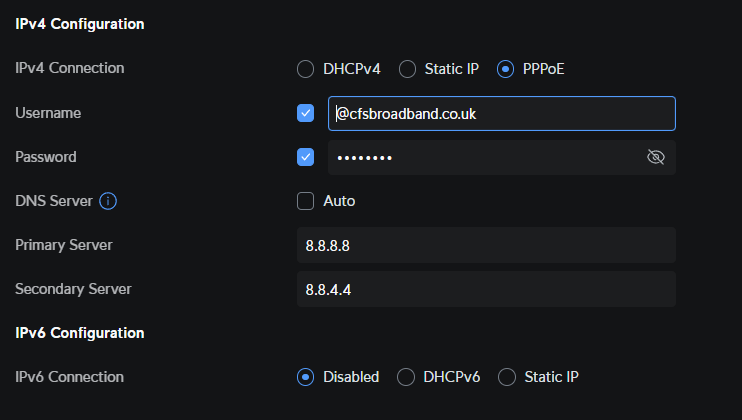Select Disabled for IPv6 connection
742x420 pixels.
(x=306, y=377)
